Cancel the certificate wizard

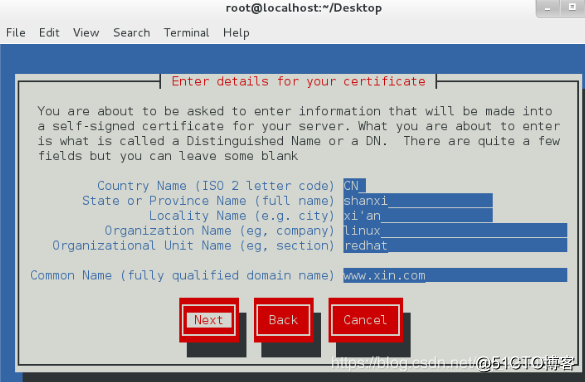365,320
